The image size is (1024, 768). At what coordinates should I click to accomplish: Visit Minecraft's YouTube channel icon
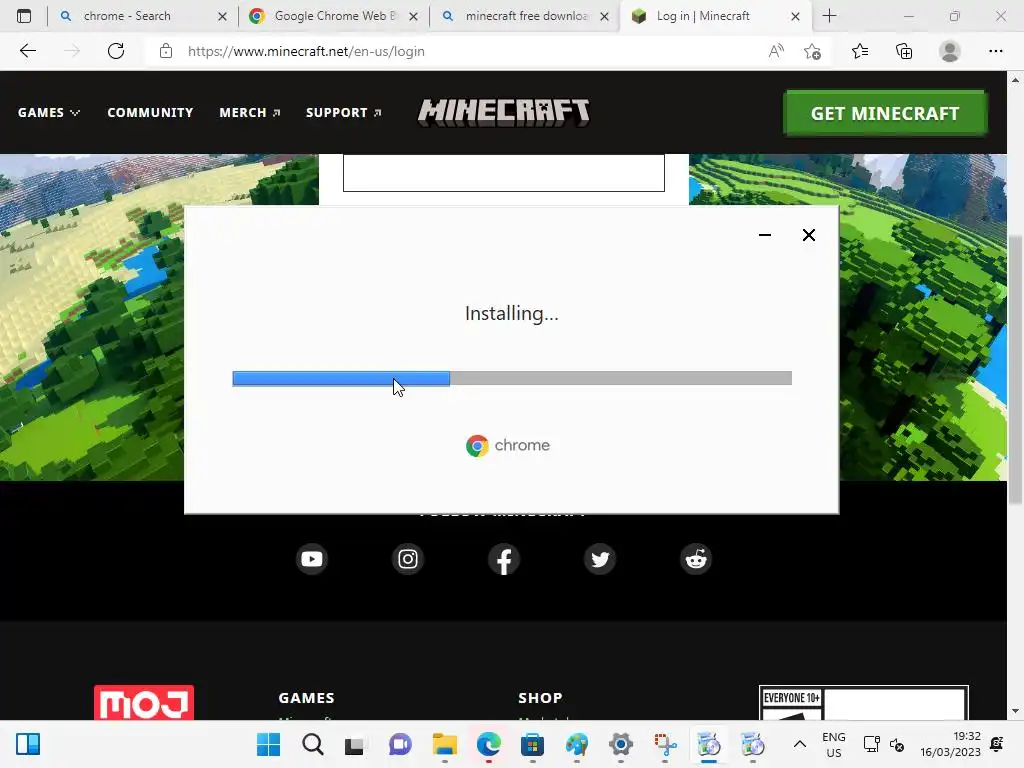point(312,559)
